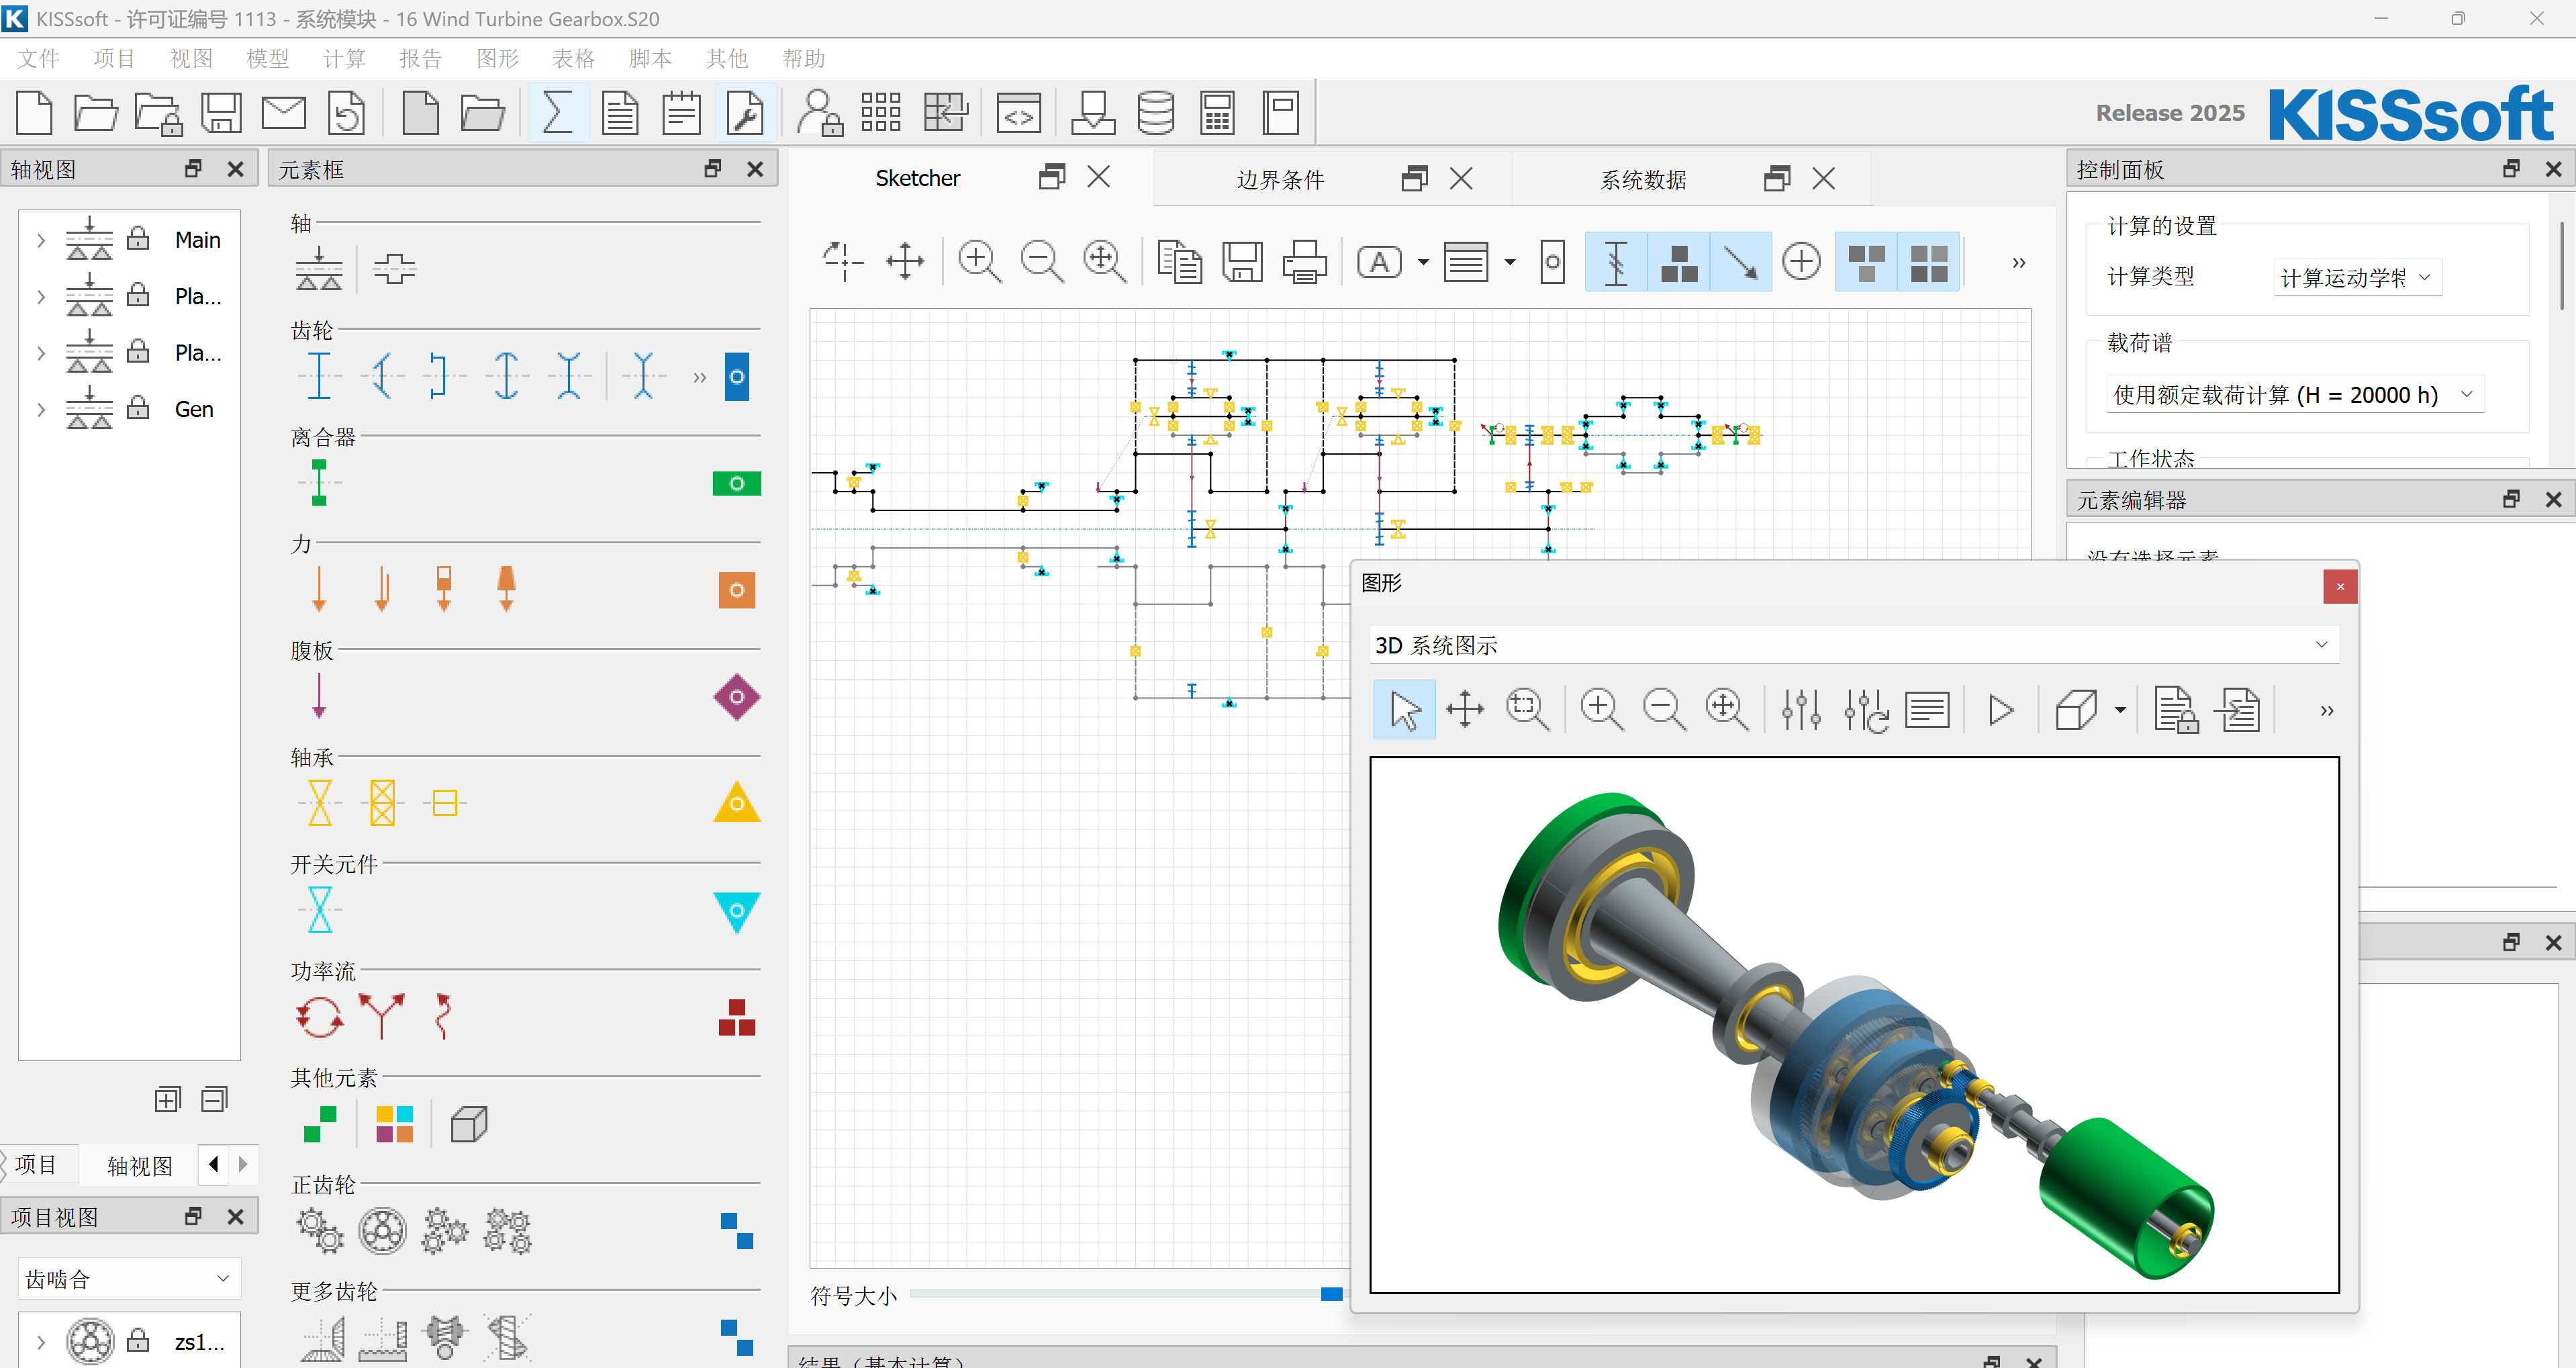Open the load spectrum dropdown H = 20000 h

pyautogui.click(x=2294, y=394)
